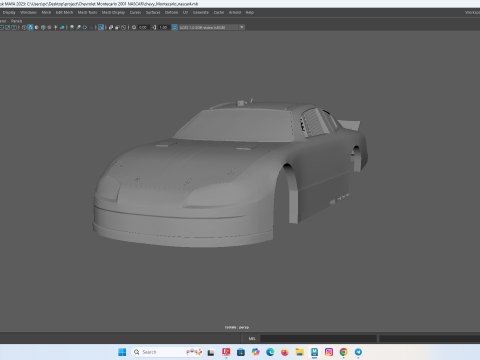
Task: Click the X-Ray display icon
Action: point(111,27)
